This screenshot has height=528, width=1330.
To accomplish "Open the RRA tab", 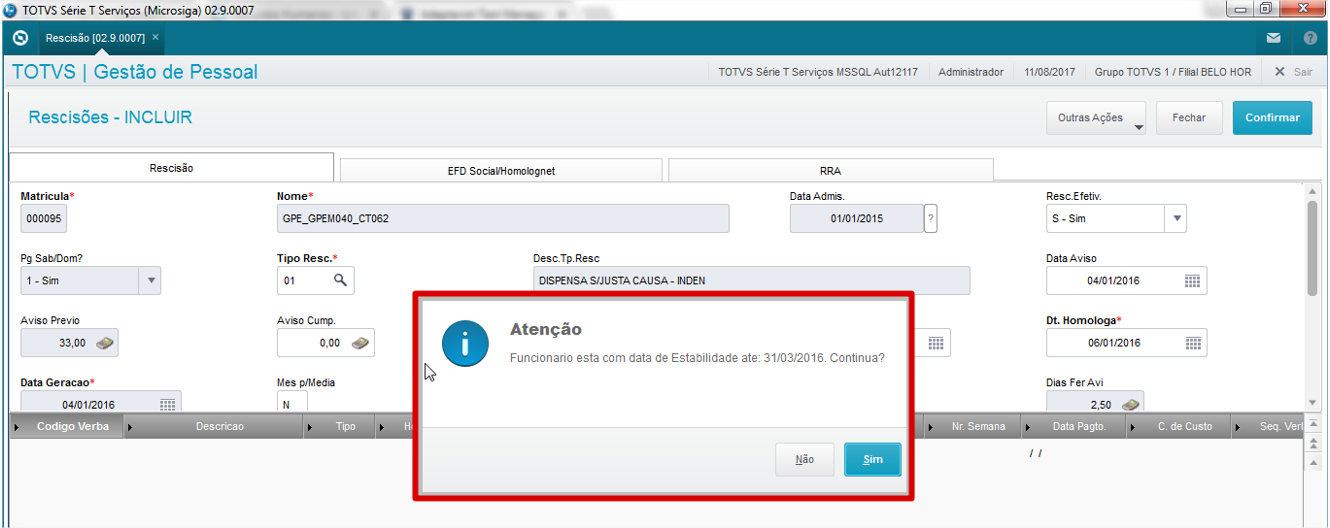I will point(830,170).
